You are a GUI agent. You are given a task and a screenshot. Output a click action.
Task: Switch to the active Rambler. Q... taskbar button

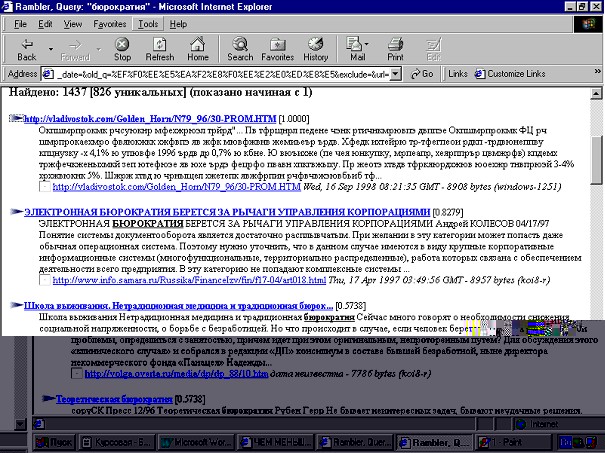pyautogui.click(x=434, y=443)
